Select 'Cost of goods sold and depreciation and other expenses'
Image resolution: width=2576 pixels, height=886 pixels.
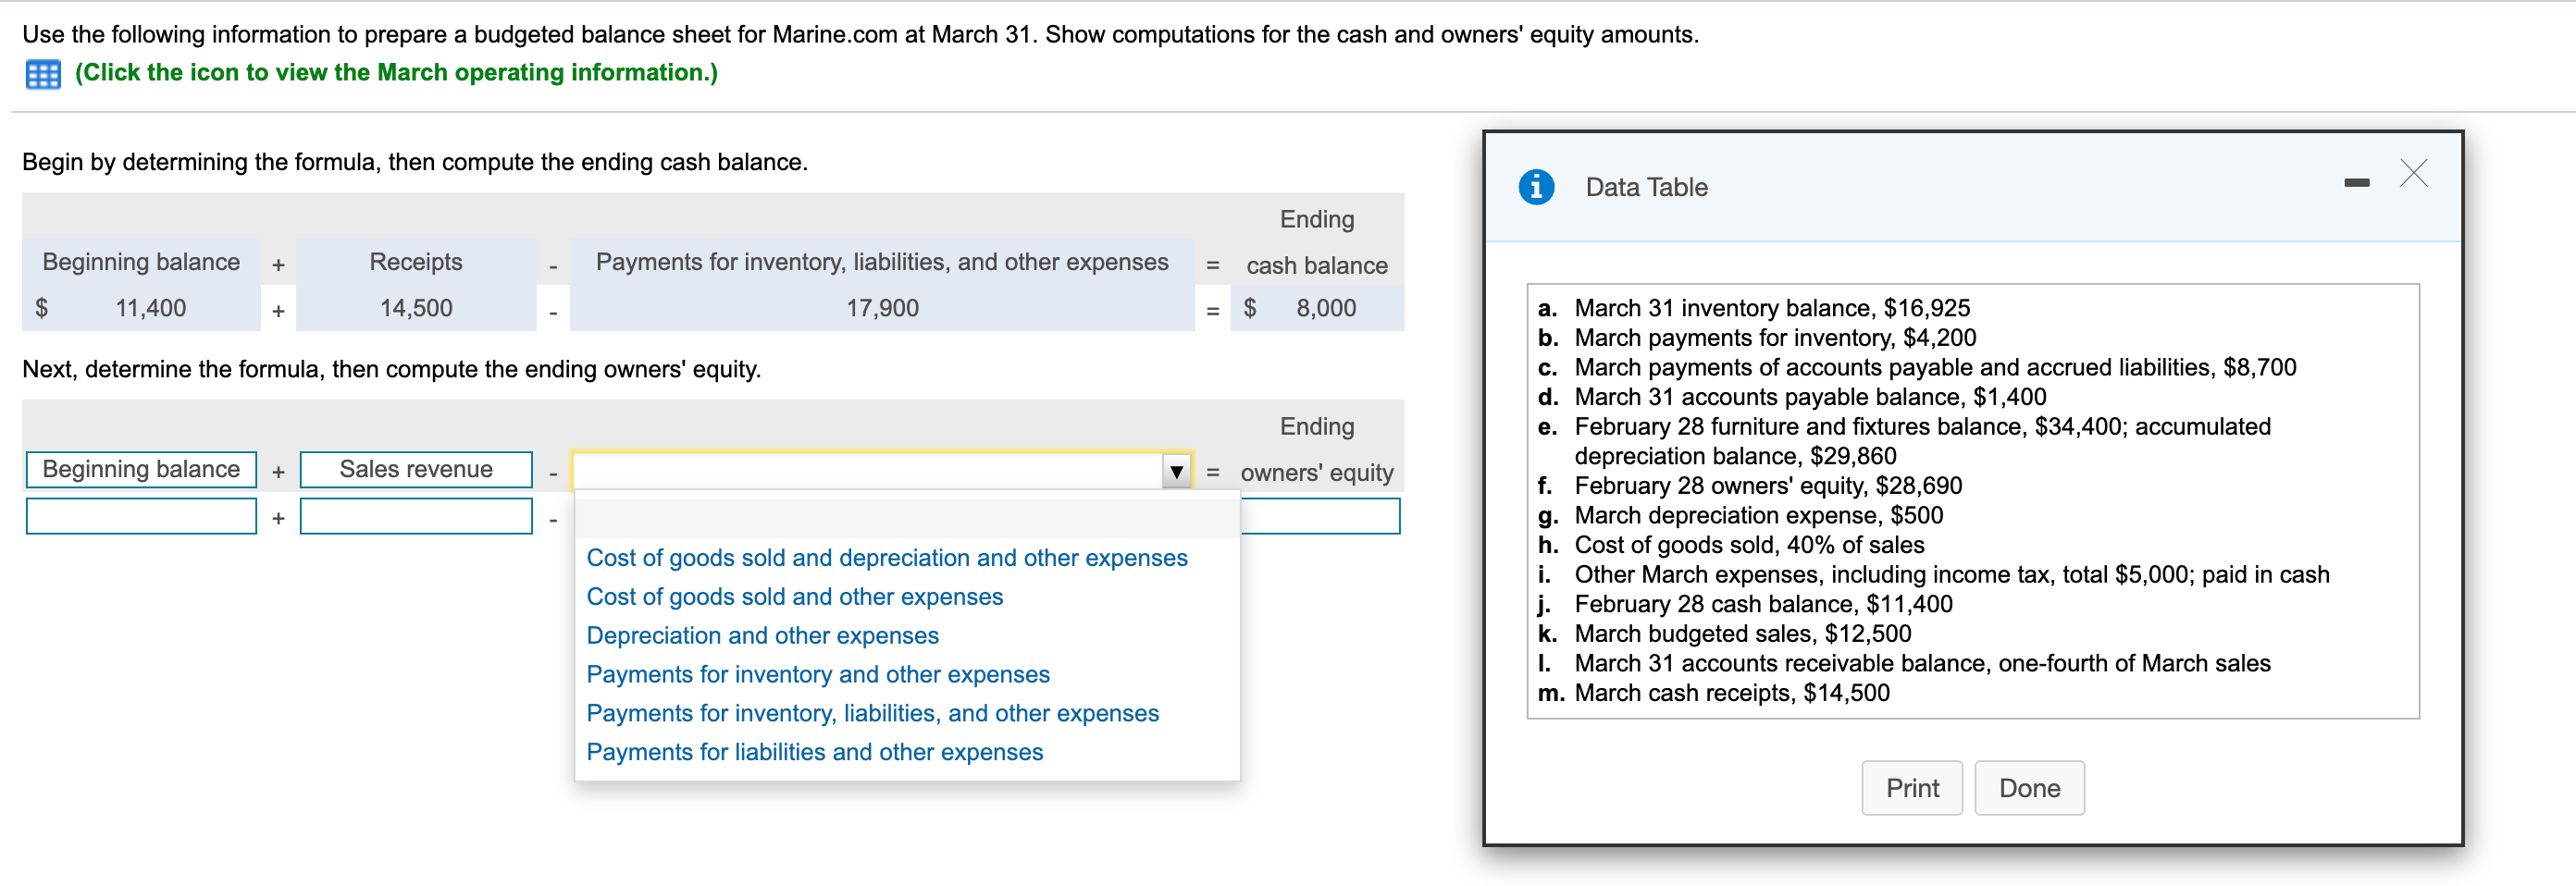(x=887, y=558)
